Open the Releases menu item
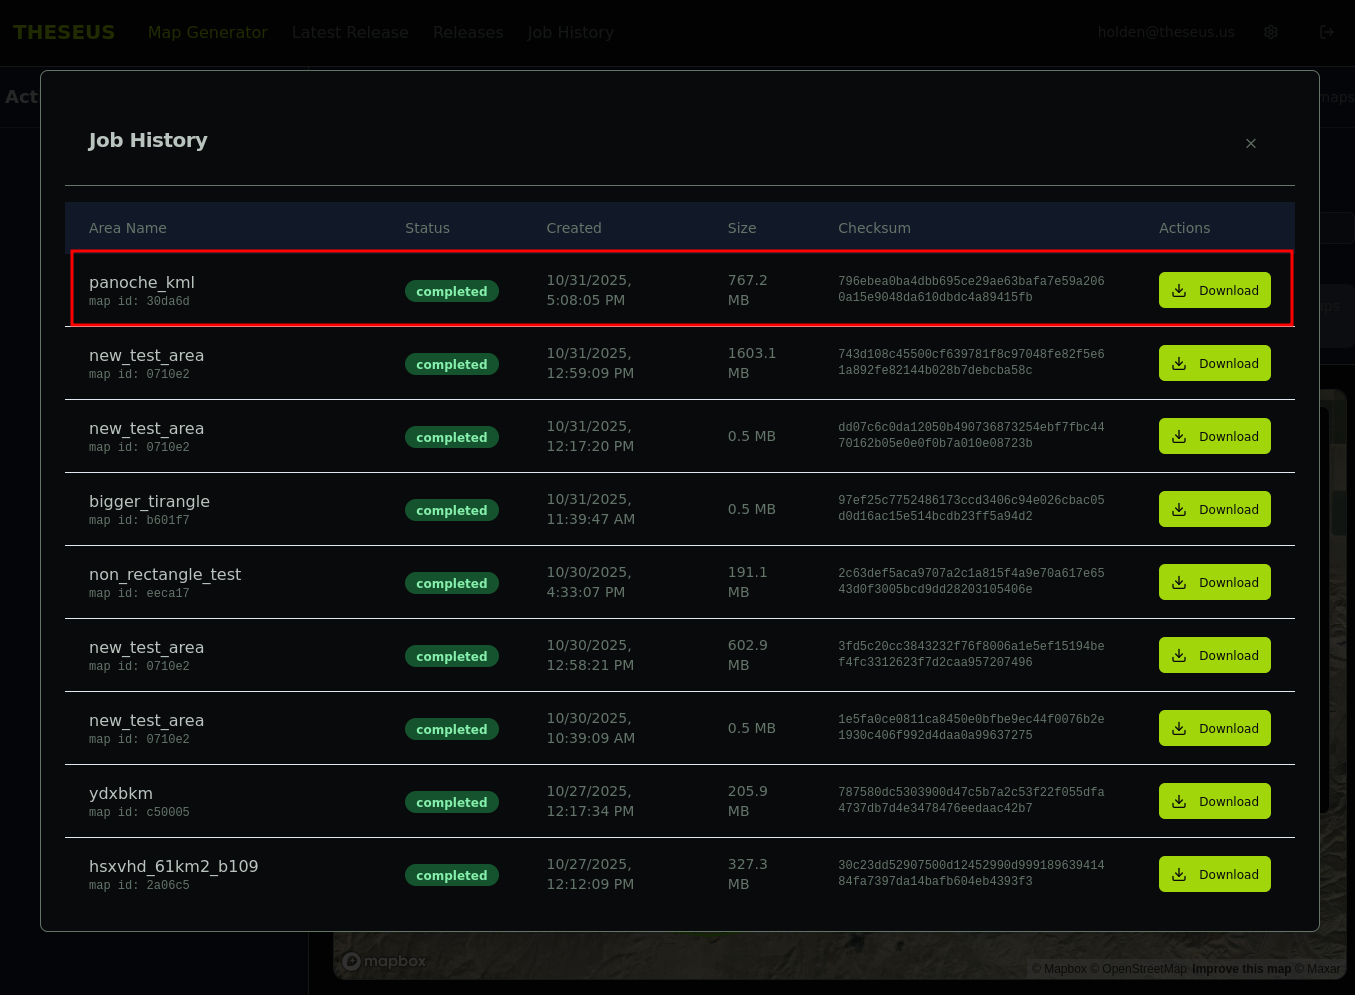The width and height of the screenshot is (1355, 995). pyautogui.click(x=468, y=32)
